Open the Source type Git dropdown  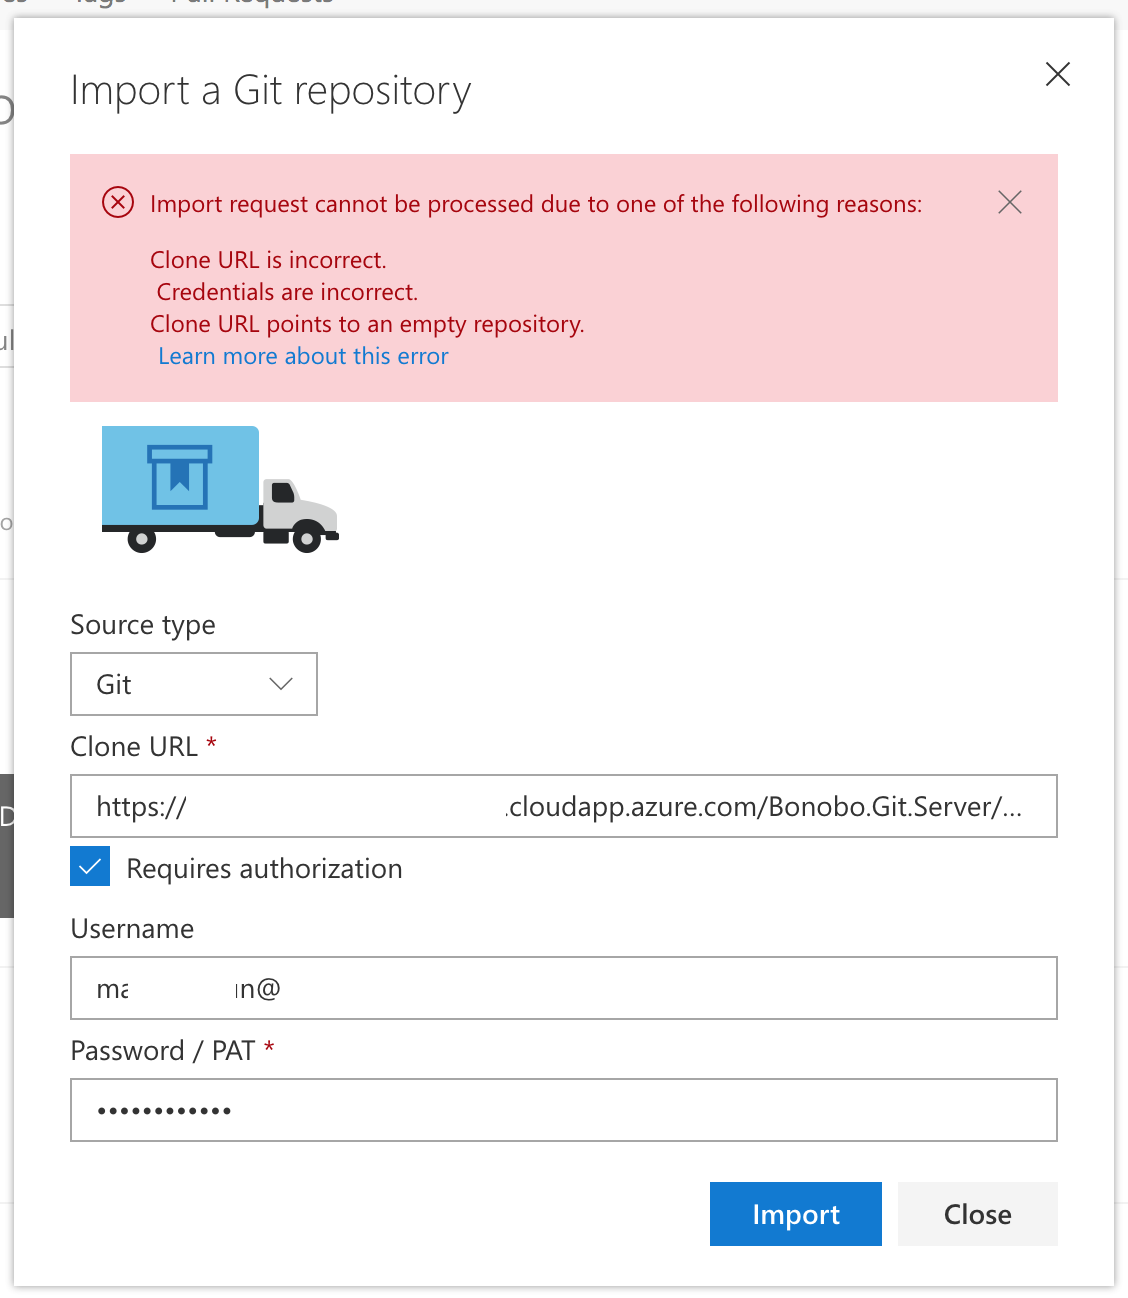(194, 684)
